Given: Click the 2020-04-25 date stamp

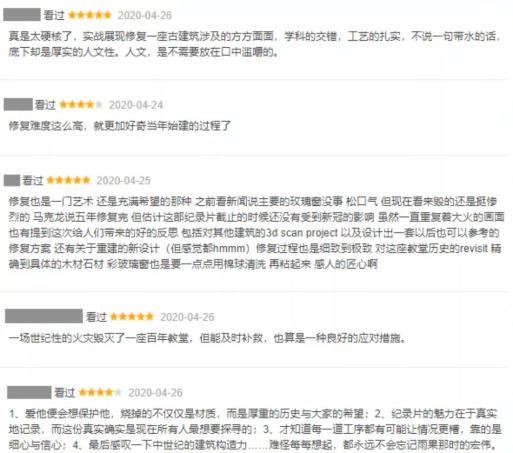Looking at the screenshot, I should pos(124,181).
